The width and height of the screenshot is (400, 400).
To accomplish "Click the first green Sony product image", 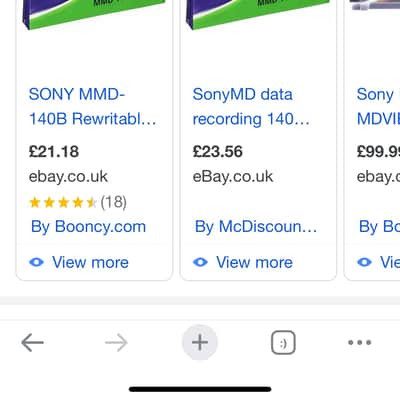I will click(94, 14).
